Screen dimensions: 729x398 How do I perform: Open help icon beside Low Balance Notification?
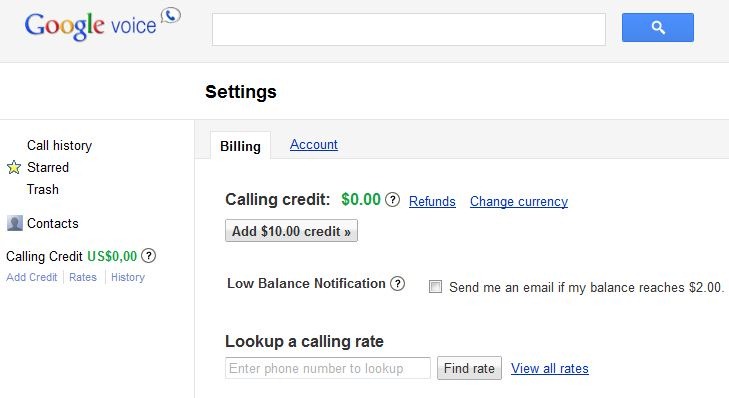click(397, 284)
